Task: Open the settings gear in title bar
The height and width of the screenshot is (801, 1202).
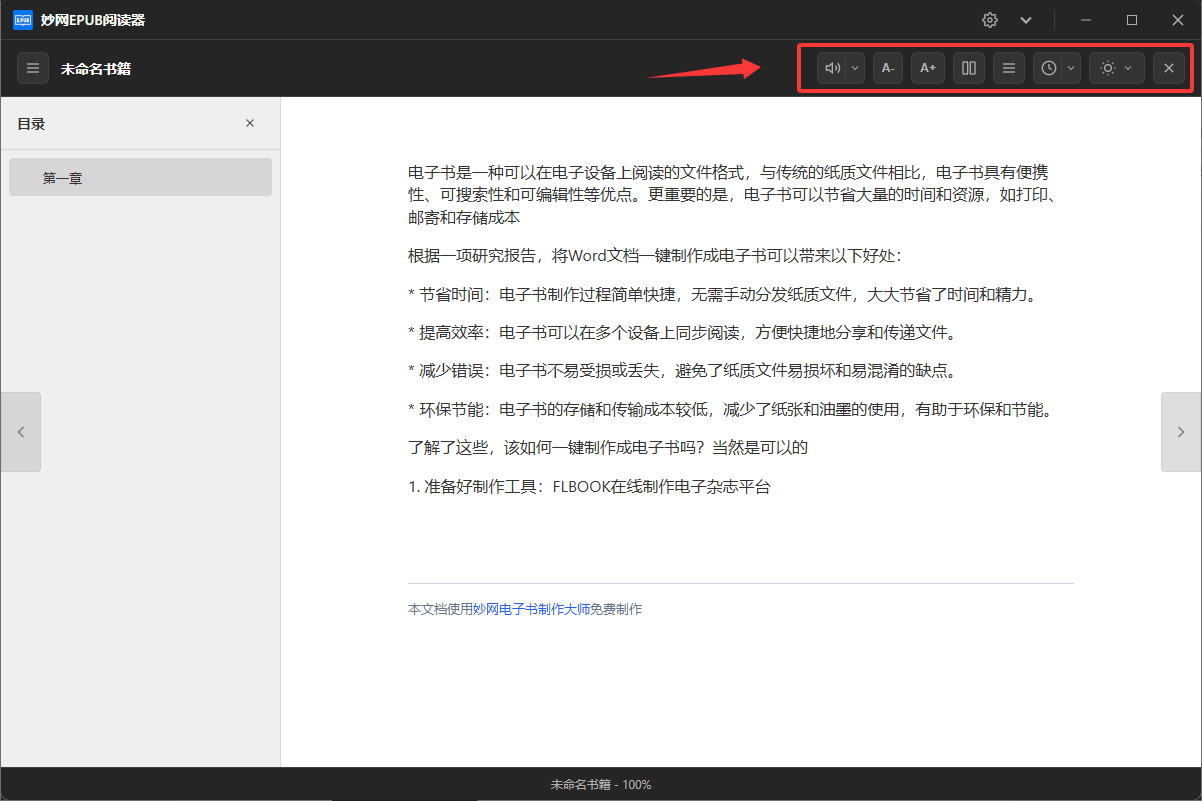Action: point(990,20)
